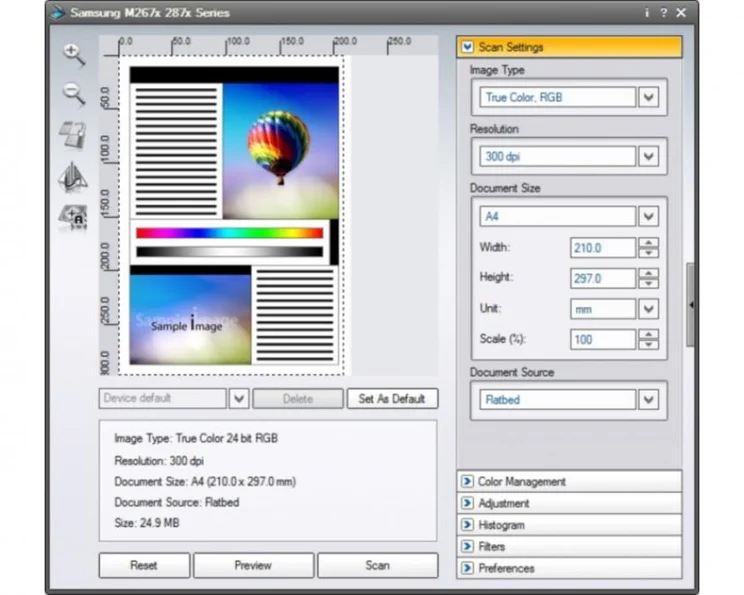The image size is (744, 595).
Task: Open the Resolution dropdown arrow
Action: pos(649,157)
